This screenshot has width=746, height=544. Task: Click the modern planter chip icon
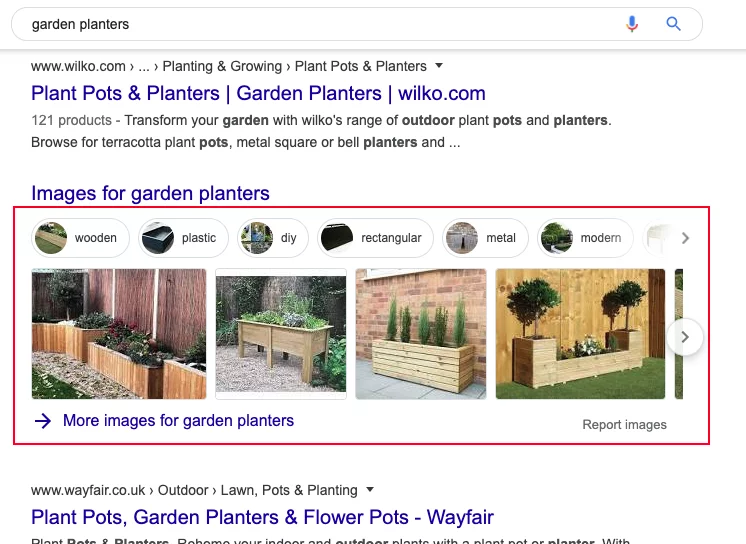(x=557, y=238)
